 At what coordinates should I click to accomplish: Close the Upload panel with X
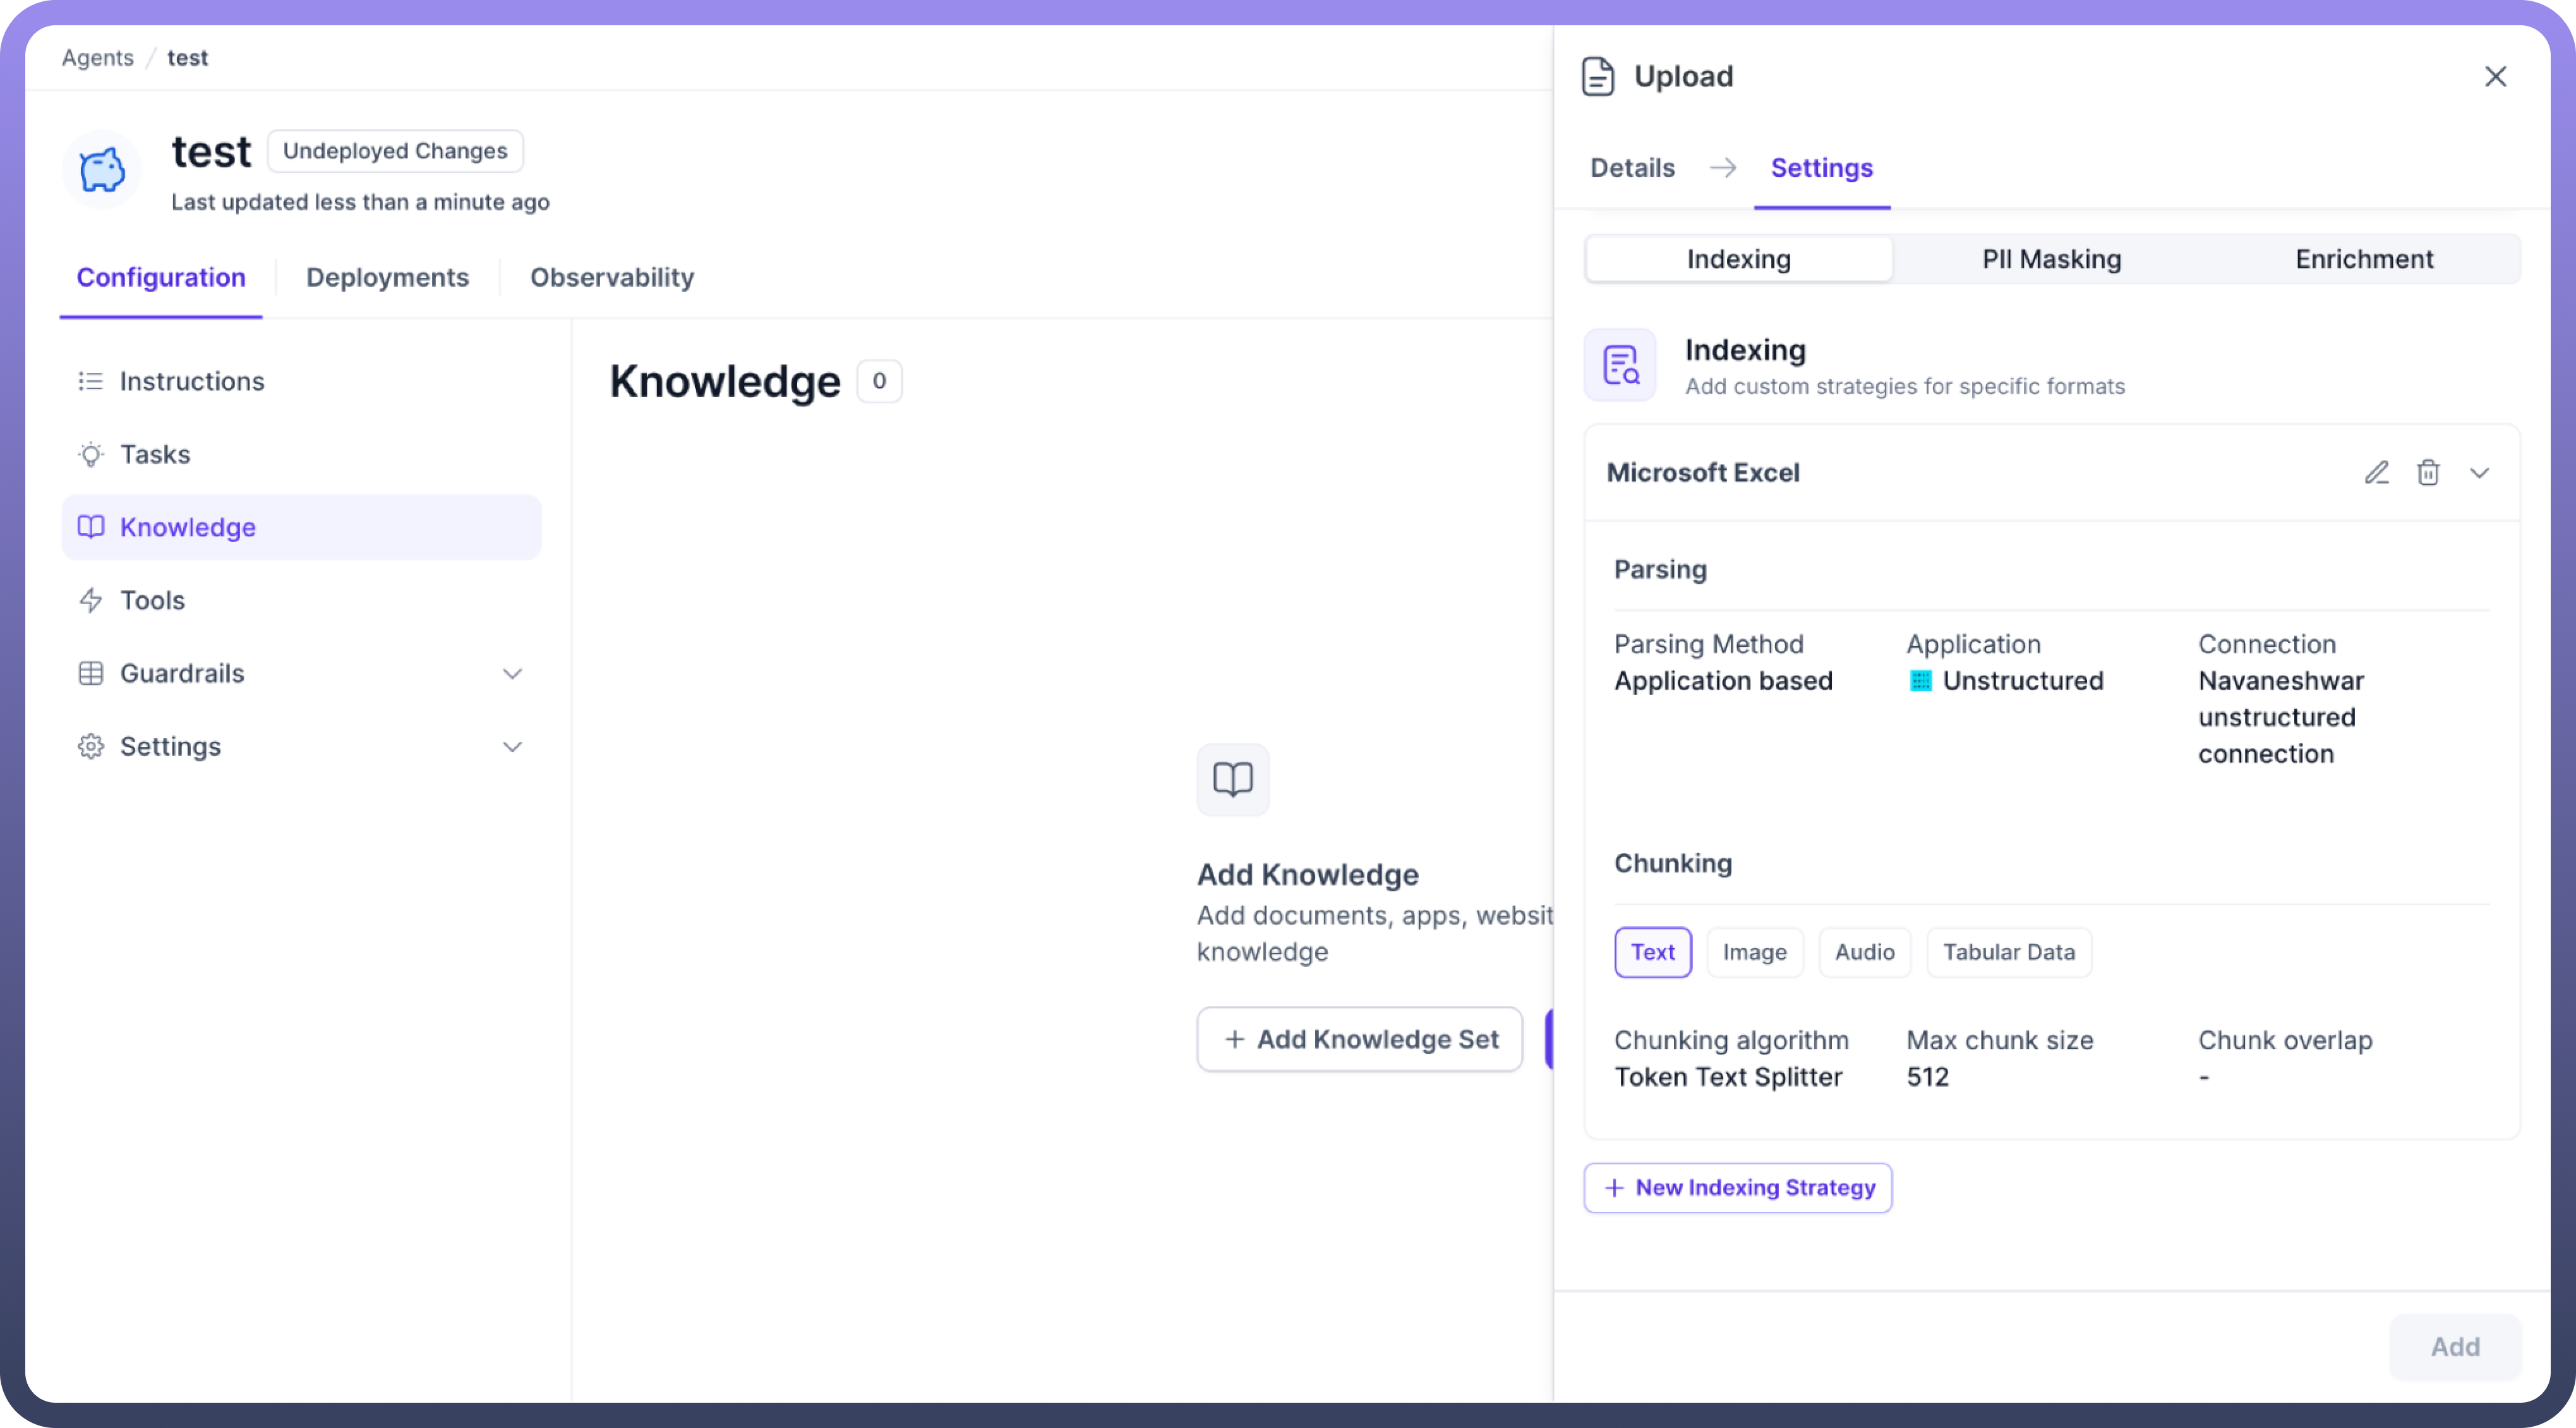[2495, 76]
